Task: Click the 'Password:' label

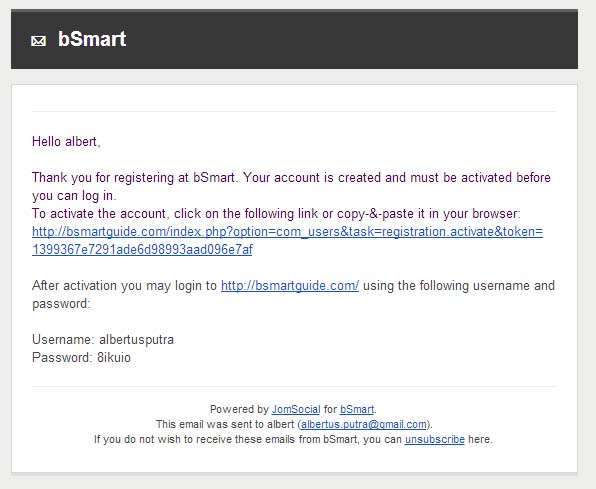Action: (x=62, y=357)
